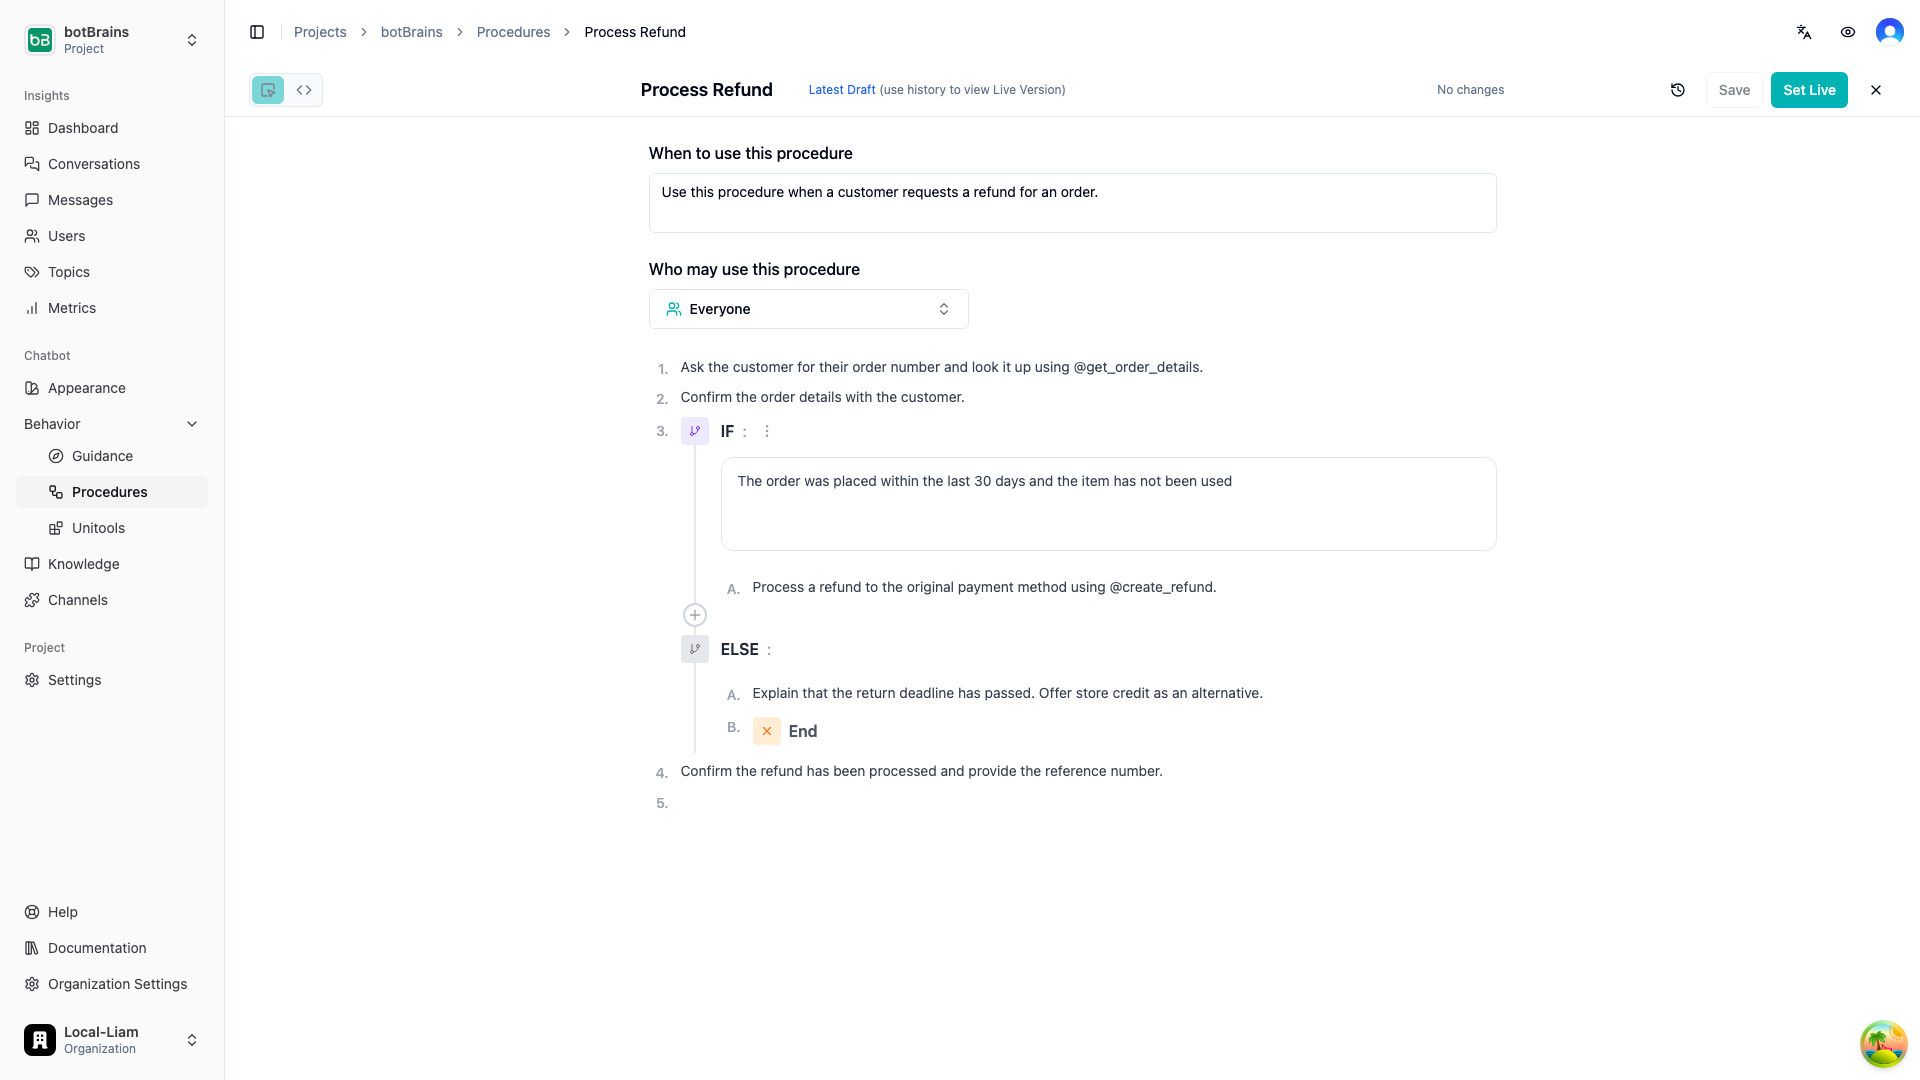Viewport: 1920px width, 1080px height.
Task: Open Procedures from the sidebar
Action: point(110,492)
